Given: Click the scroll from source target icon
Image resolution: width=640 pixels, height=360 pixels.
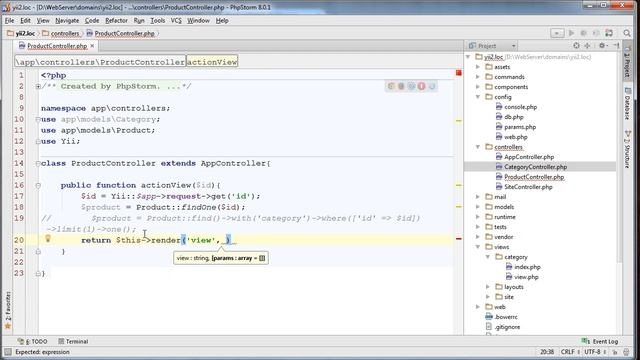Looking at the screenshot, I should tap(576, 46).
